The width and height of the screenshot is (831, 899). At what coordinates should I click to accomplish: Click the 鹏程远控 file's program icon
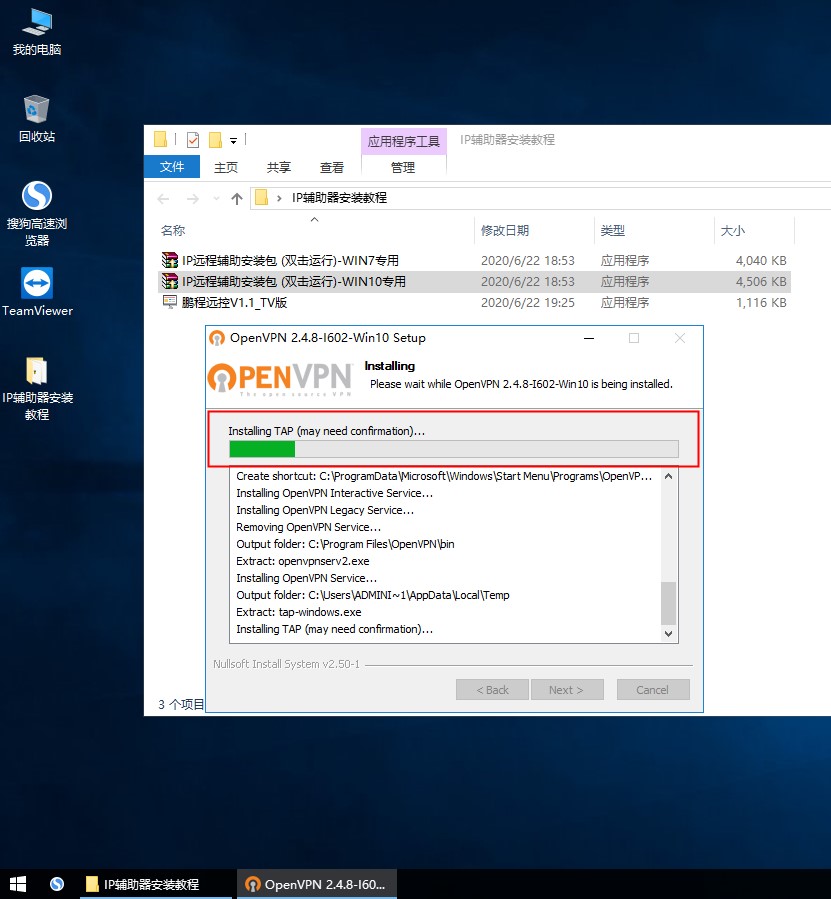170,302
